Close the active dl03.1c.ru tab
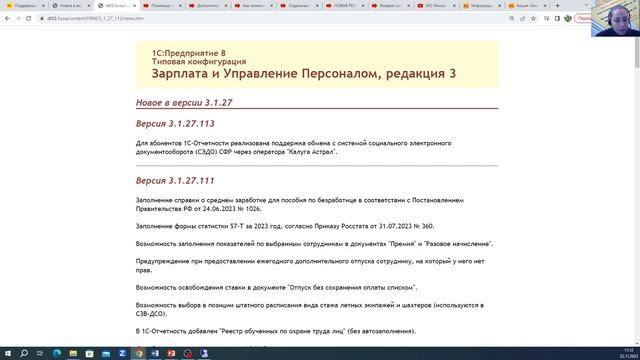640x360 pixels. click(x=134, y=6)
